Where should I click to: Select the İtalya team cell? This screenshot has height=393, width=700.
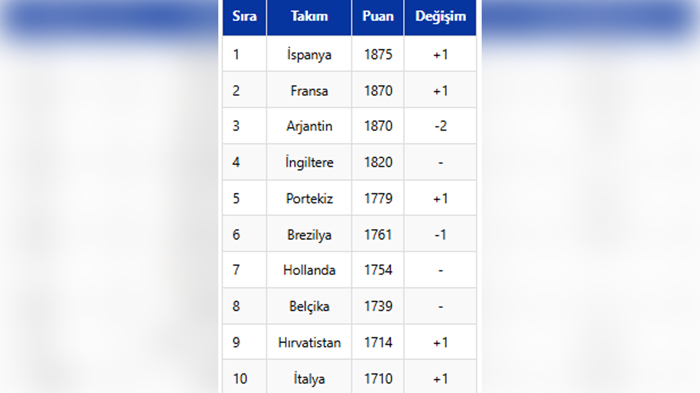coord(309,378)
